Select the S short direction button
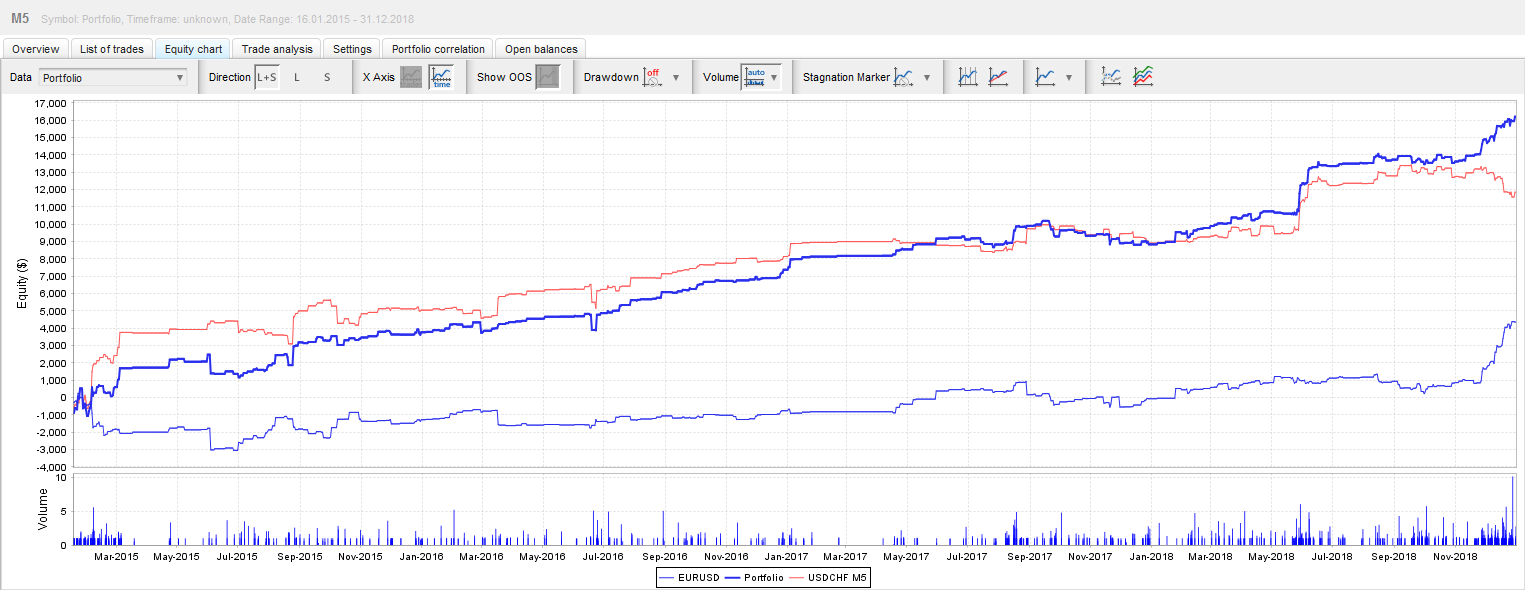The height and width of the screenshot is (590, 1525). click(x=326, y=77)
